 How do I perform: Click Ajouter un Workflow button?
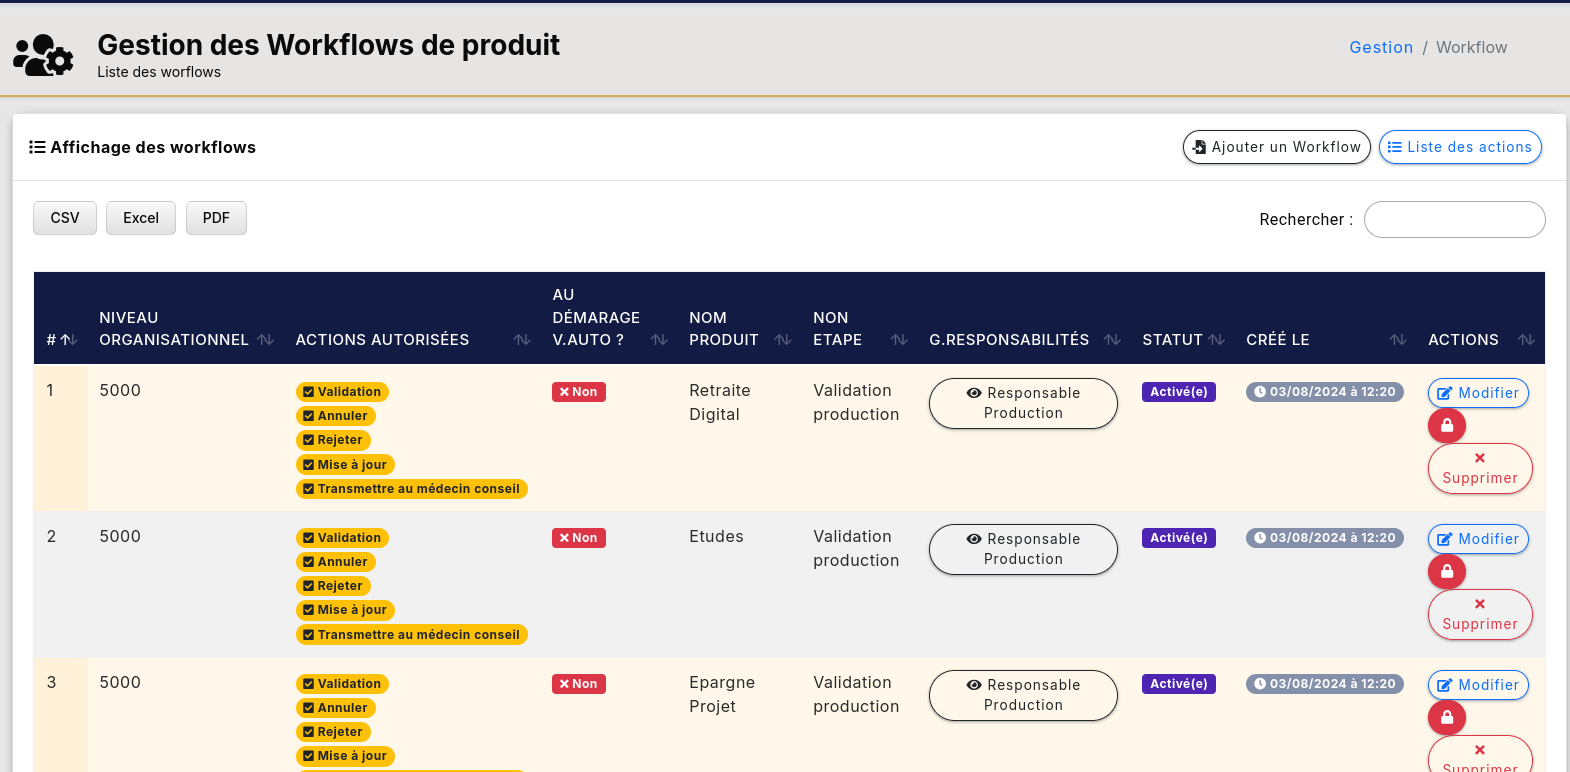pos(1276,147)
